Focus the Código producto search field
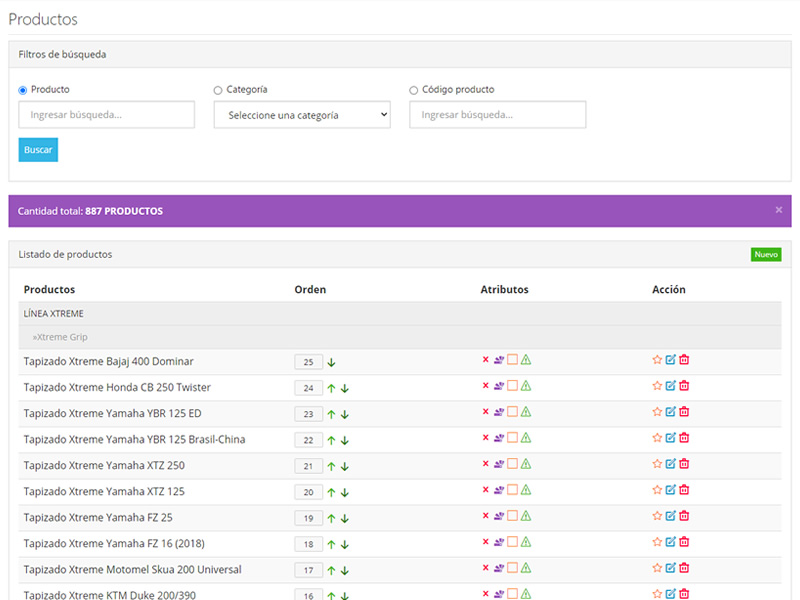Image resolution: width=800 pixels, height=600 pixels. (x=497, y=115)
